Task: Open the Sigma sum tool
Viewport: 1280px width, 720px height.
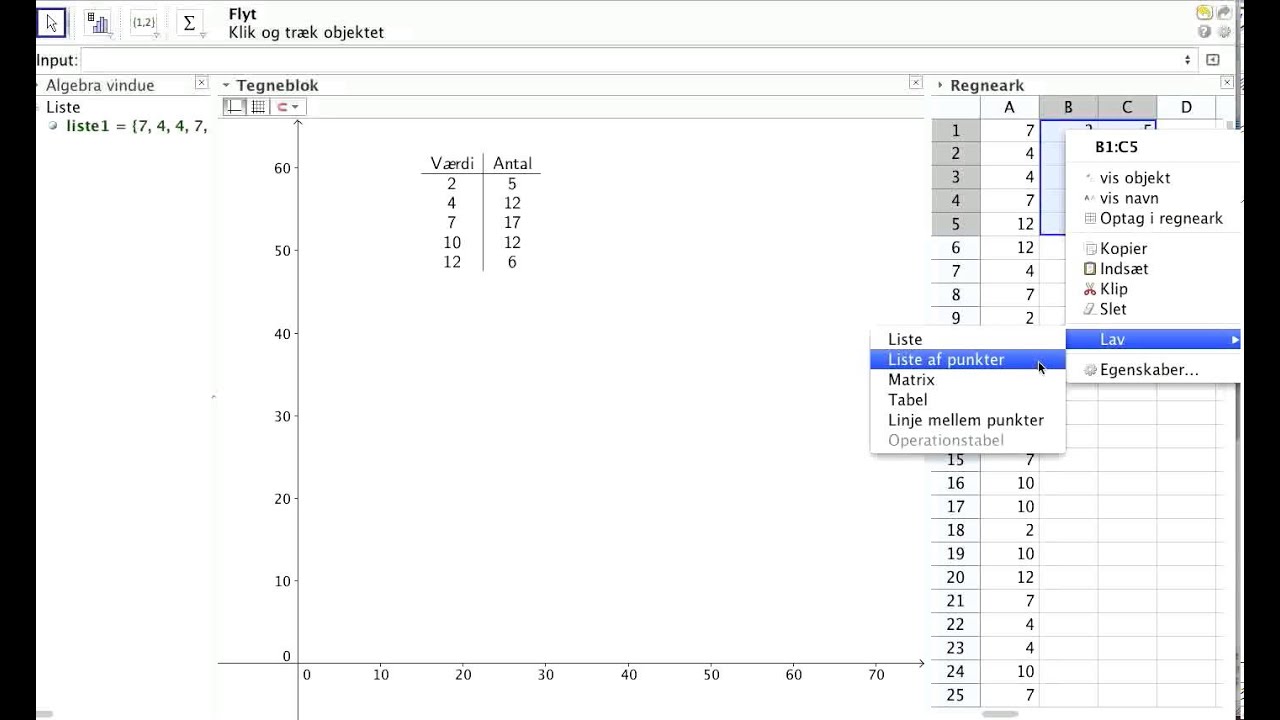Action: (x=189, y=24)
